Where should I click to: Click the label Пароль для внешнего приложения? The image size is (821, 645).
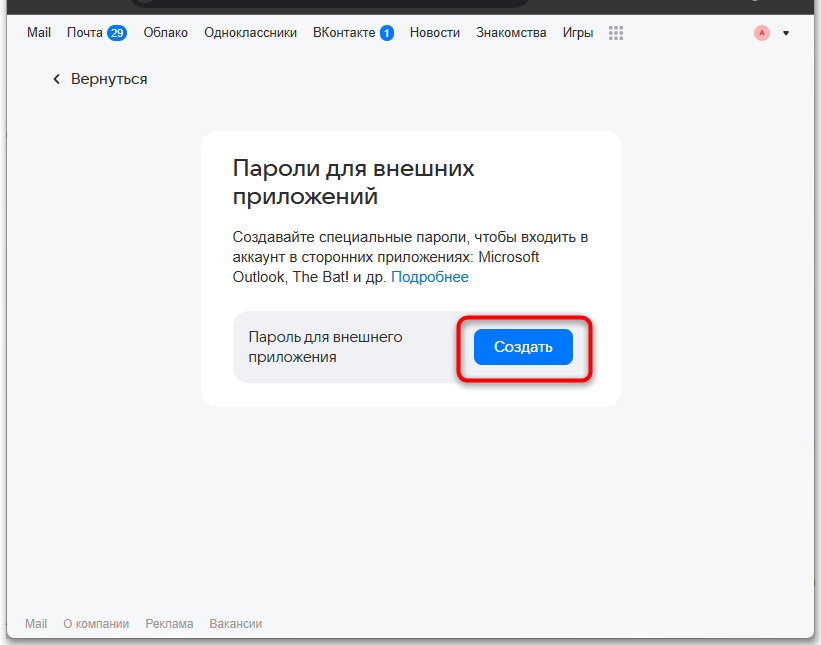click(x=325, y=347)
